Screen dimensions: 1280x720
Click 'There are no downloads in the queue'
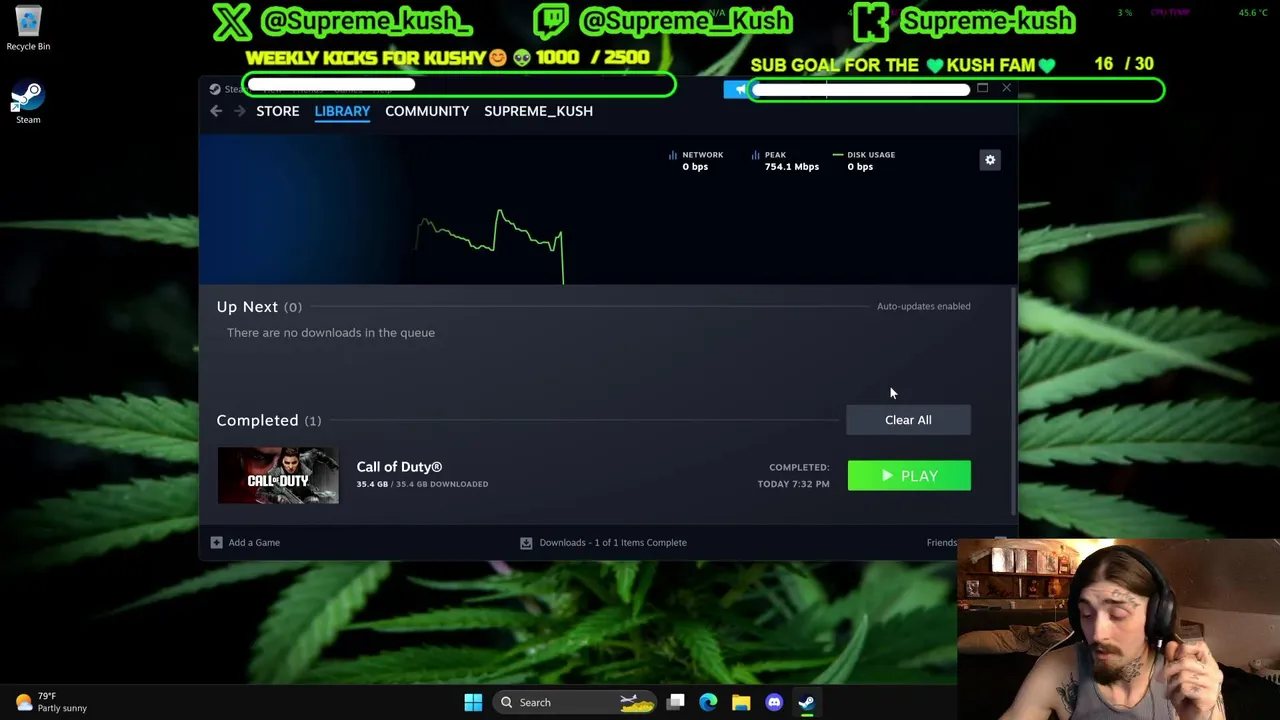(331, 332)
